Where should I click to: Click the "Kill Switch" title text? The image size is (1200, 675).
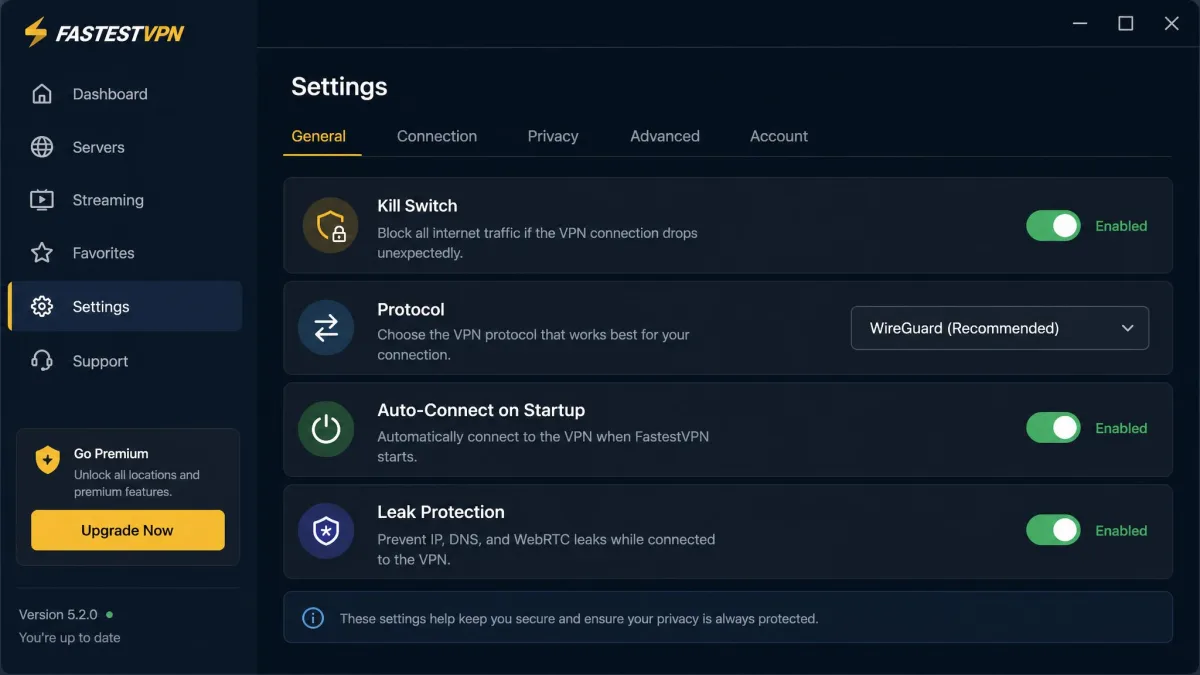[417, 206]
